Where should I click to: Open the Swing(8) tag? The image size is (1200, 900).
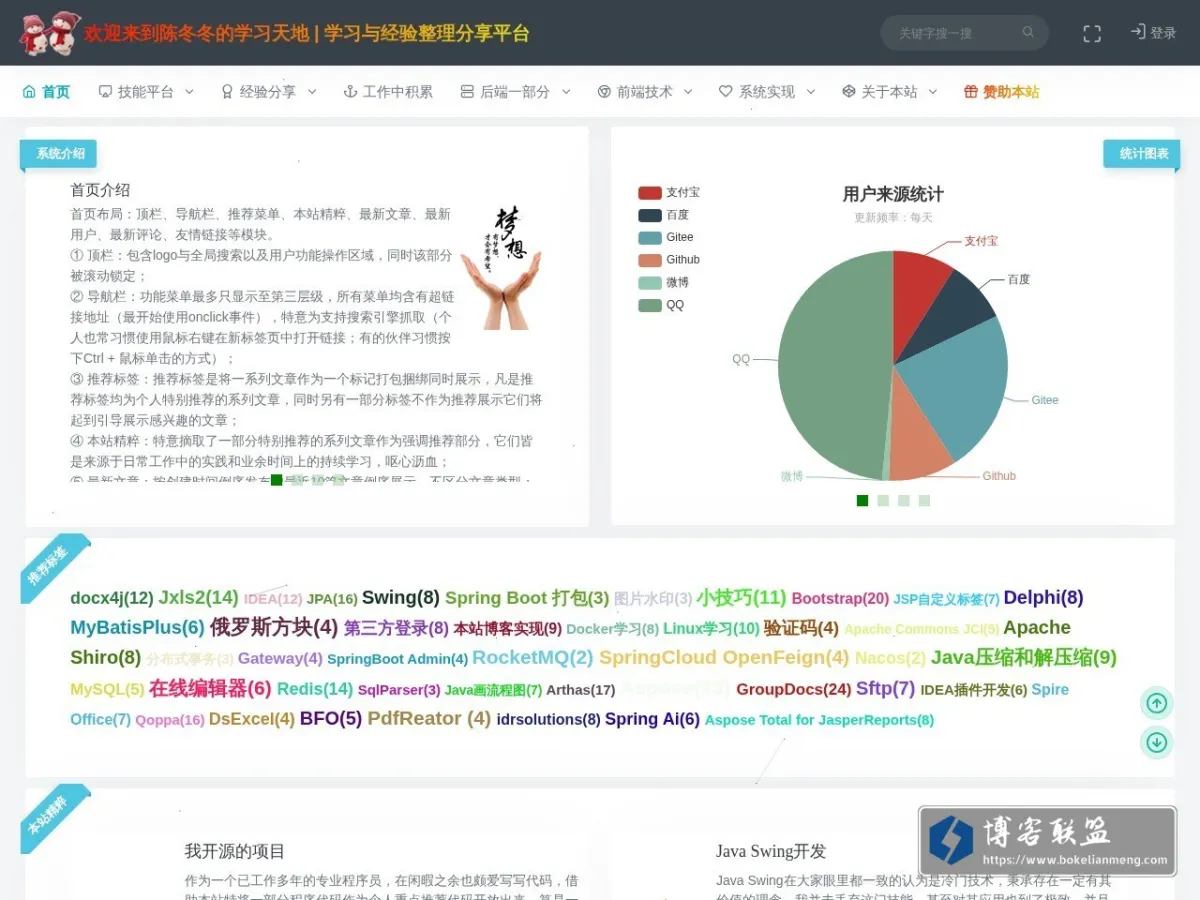(401, 597)
